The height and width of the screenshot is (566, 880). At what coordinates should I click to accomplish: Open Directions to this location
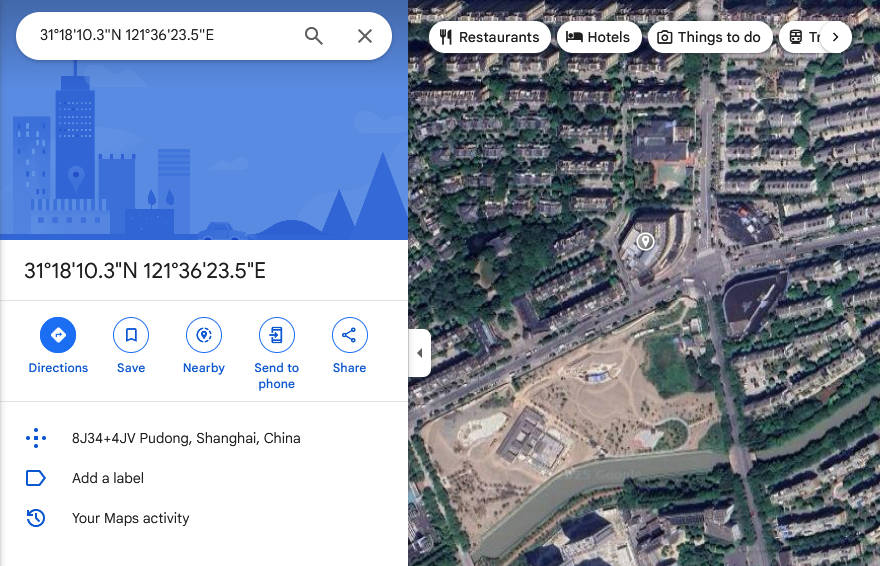coord(58,335)
